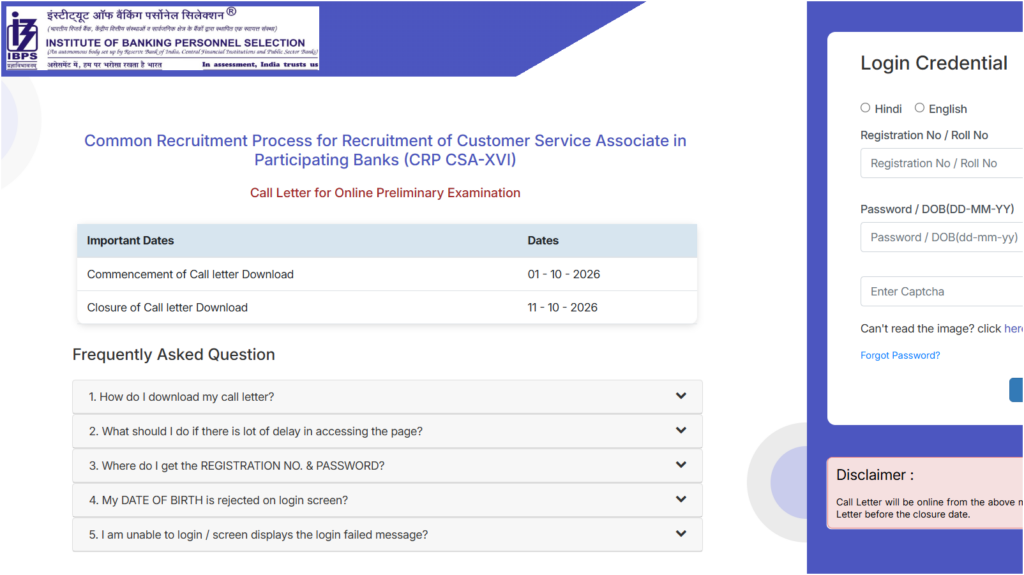The height and width of the screenshot is (575, 1024).
Task: Expand FAQ about REGISTRATION NO. & PASSWORD
Action: click(387, 466)
